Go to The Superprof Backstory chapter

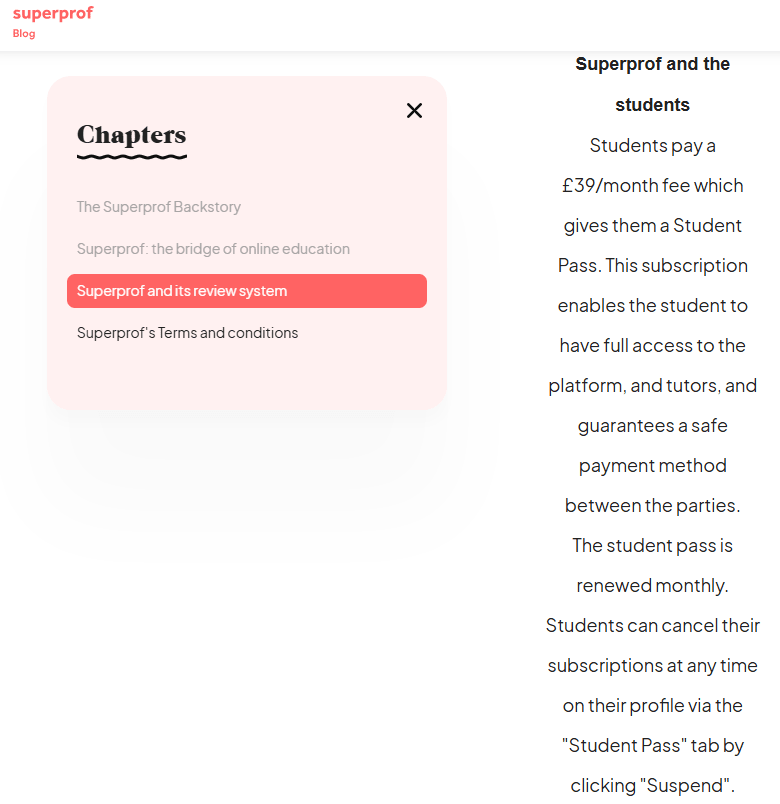159,207
